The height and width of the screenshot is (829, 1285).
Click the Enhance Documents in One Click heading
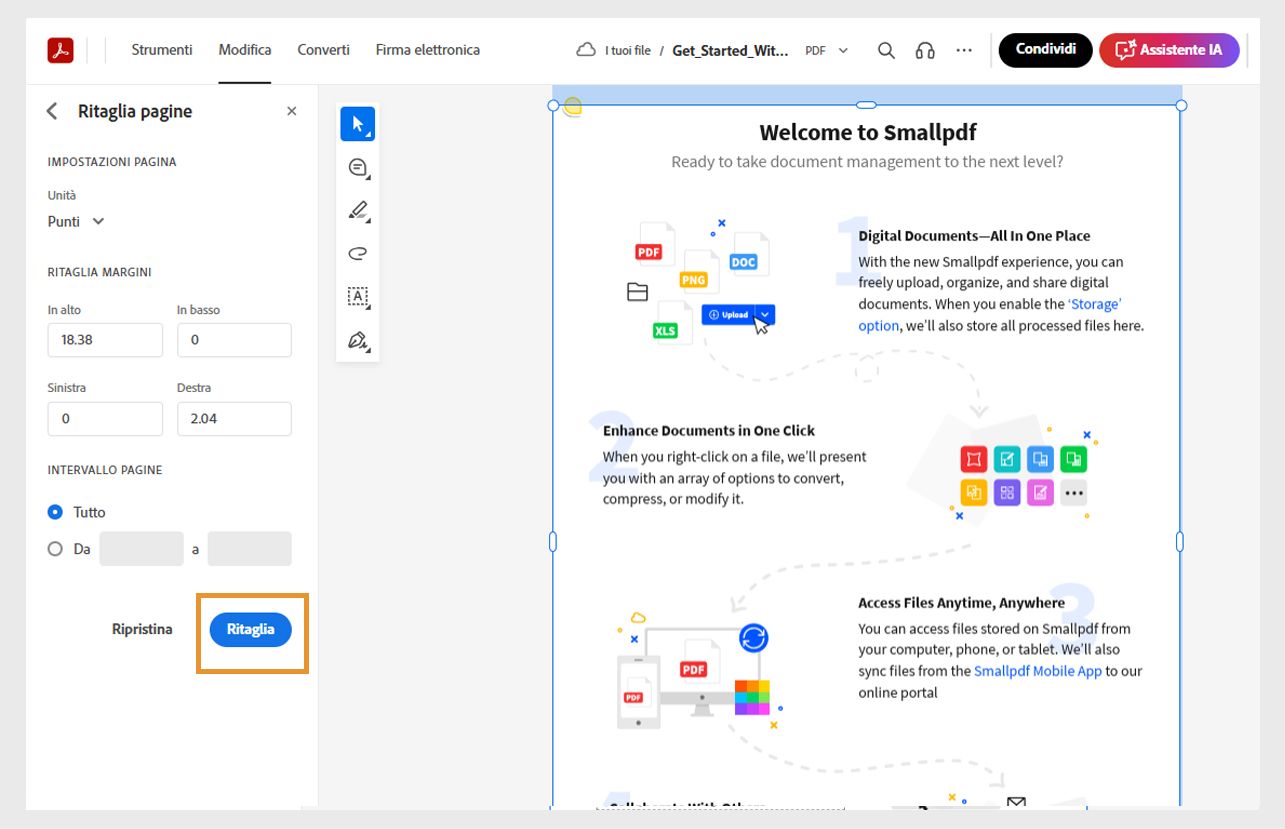(x=709, y=431)
